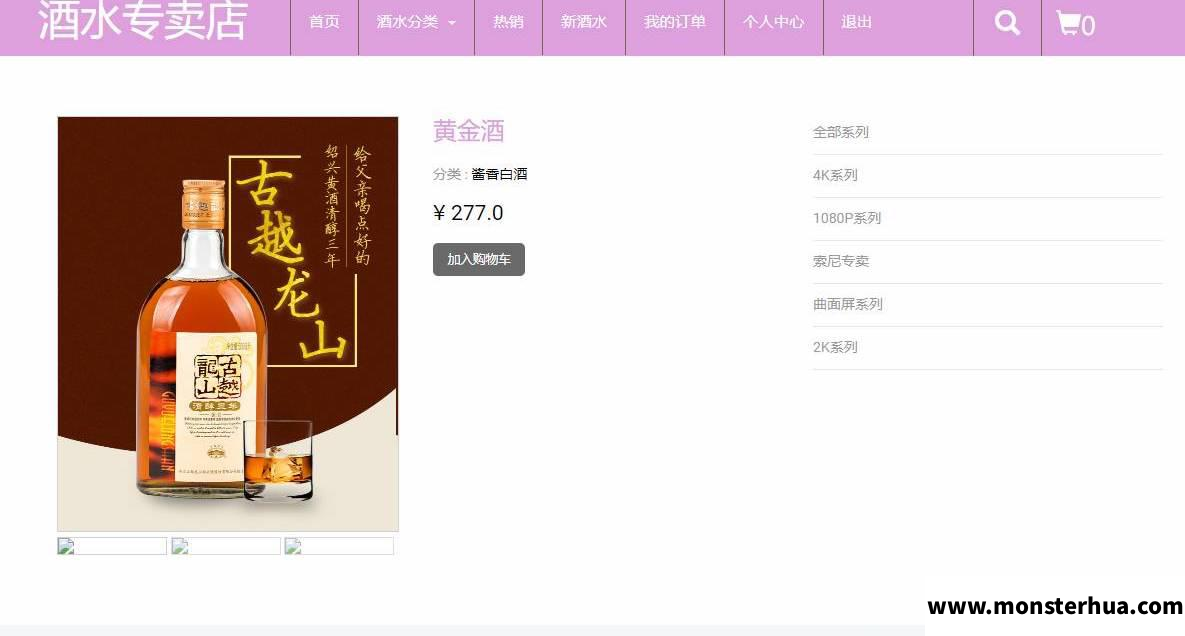View 我的订单 page
This screenshot has height=636, width=1185.
(x=674, y=22)
